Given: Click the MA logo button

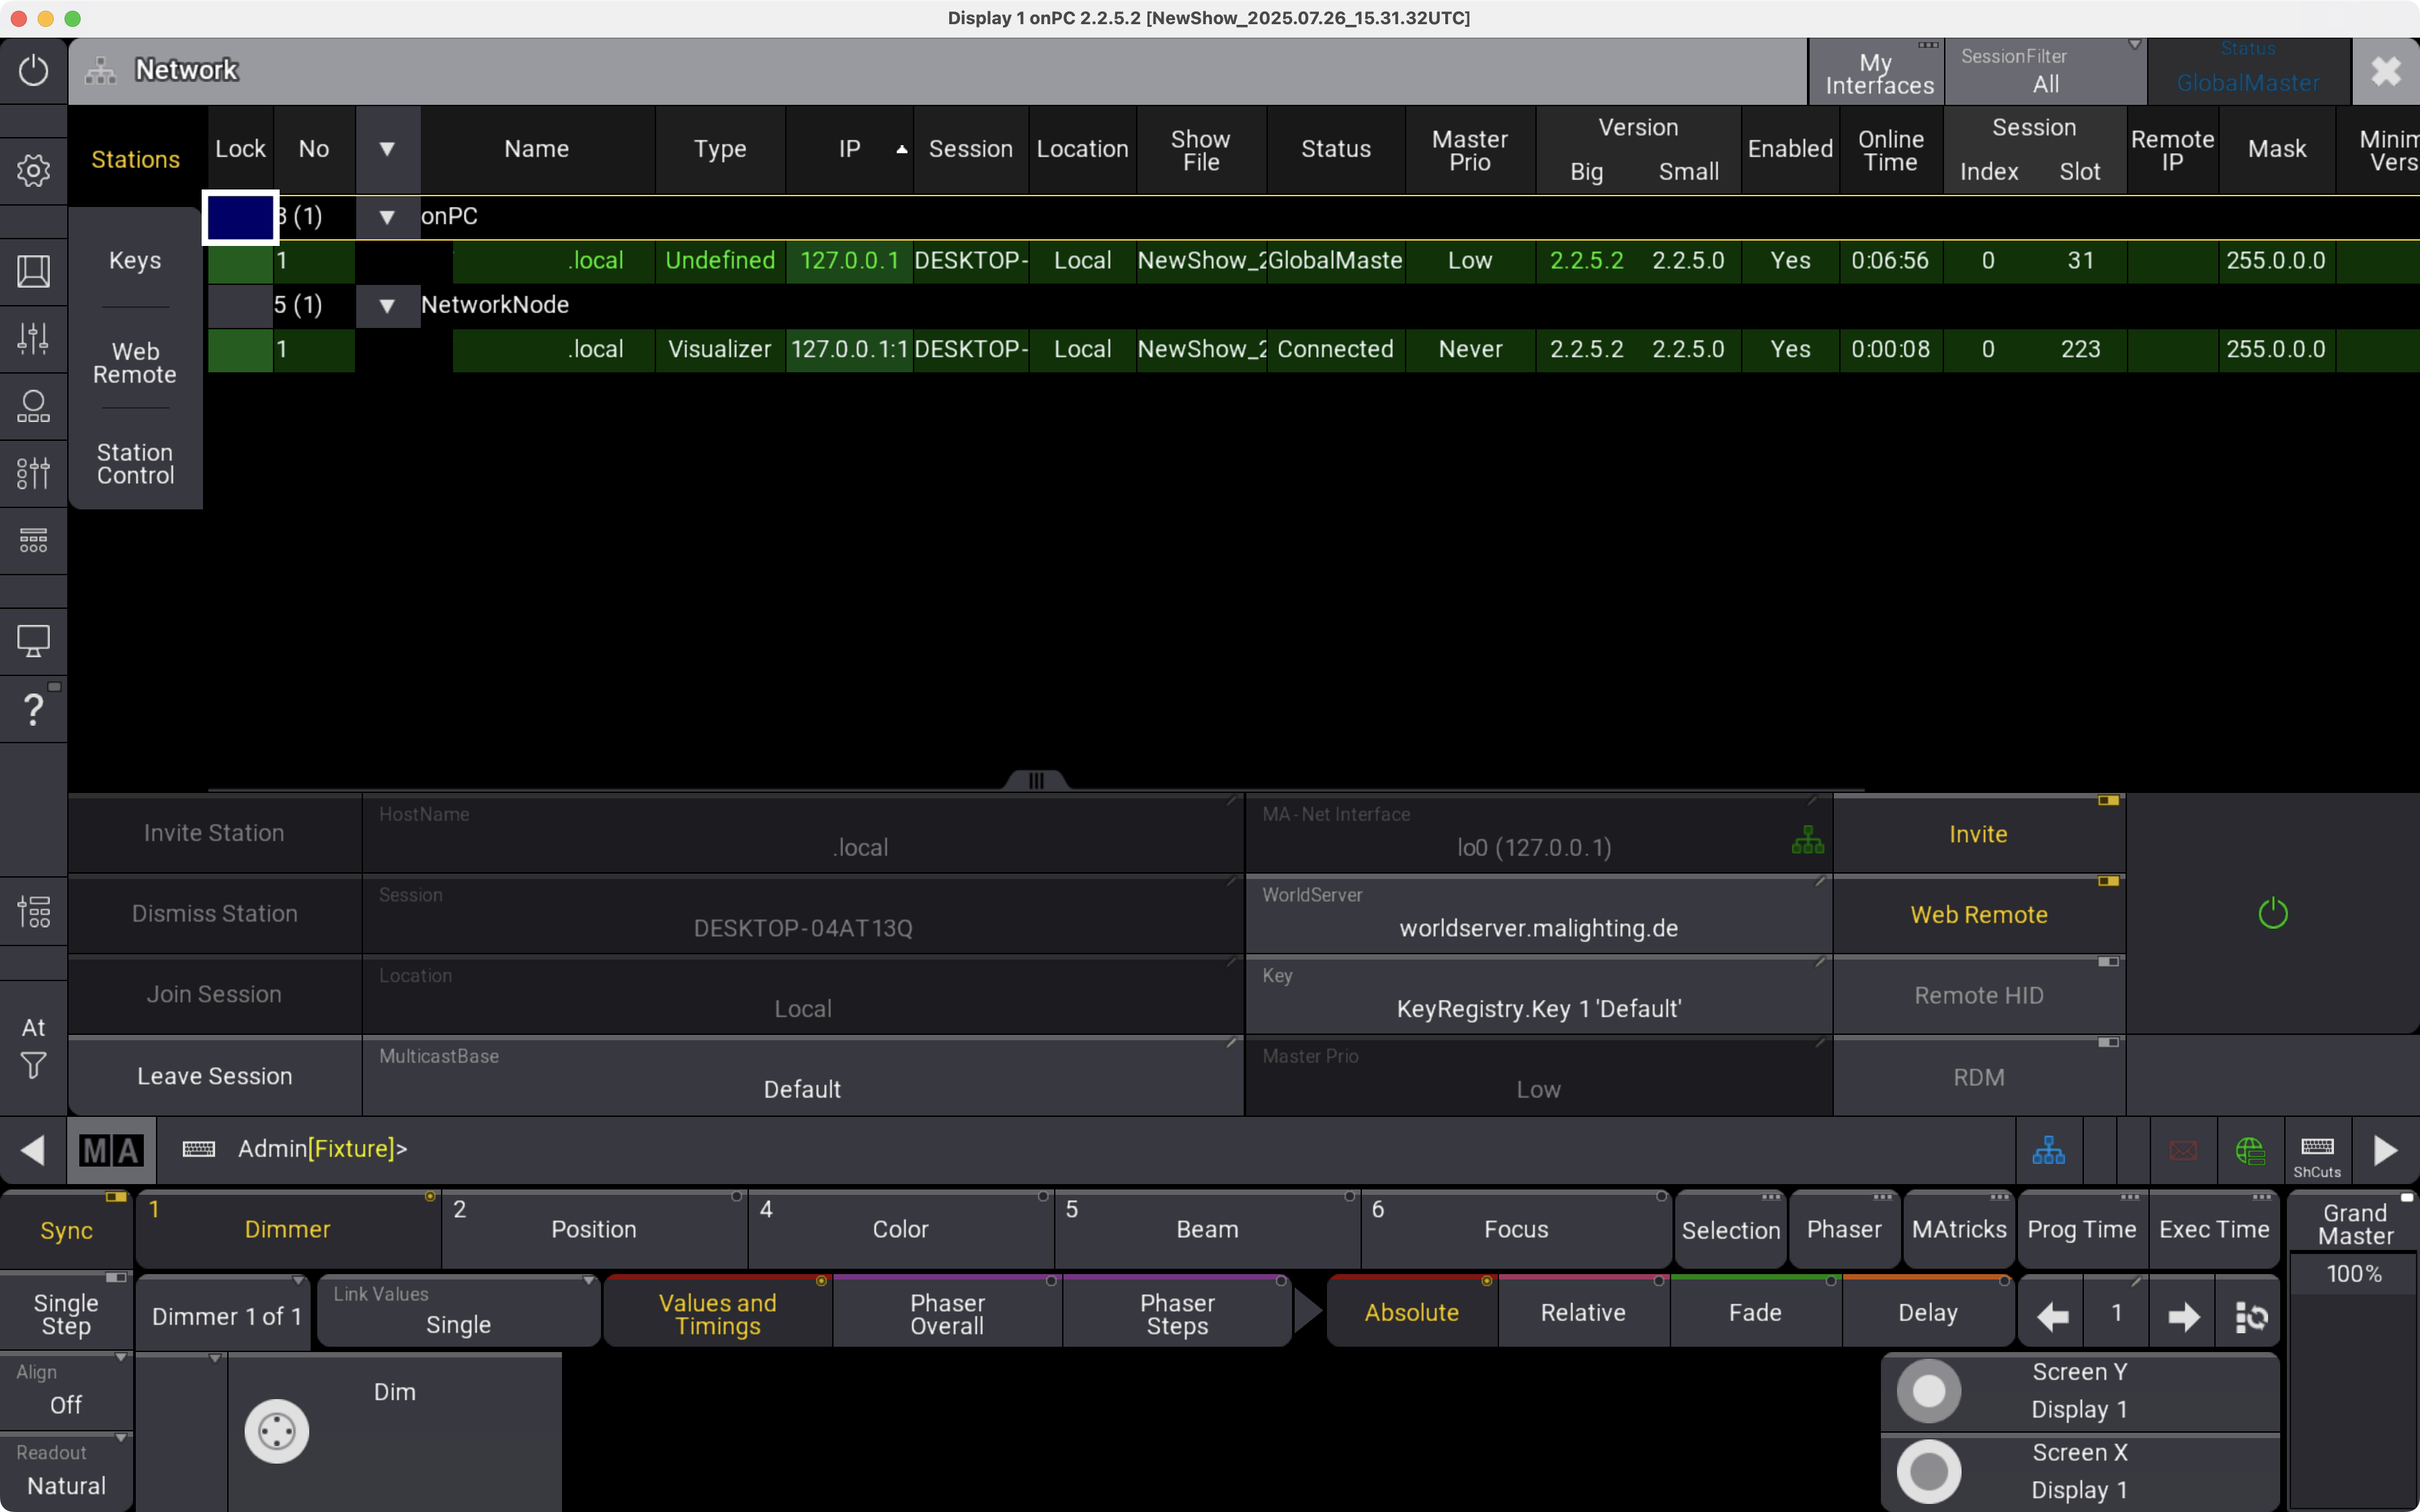Looking at the screenshot, I should point(111,1150).
